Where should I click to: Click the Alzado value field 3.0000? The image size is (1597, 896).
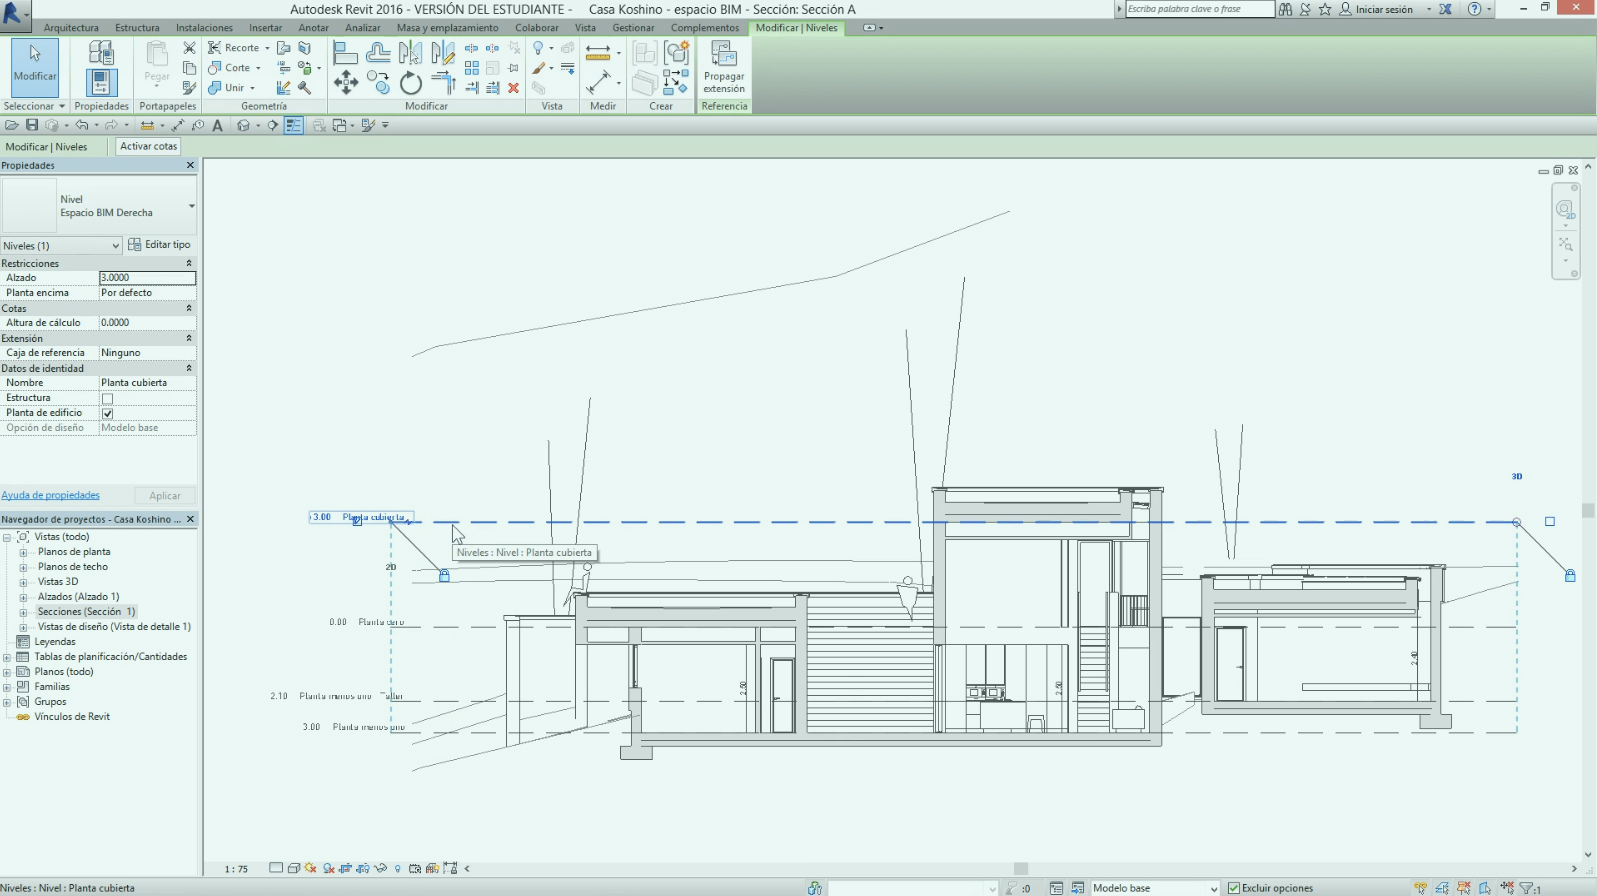(147, 278)
